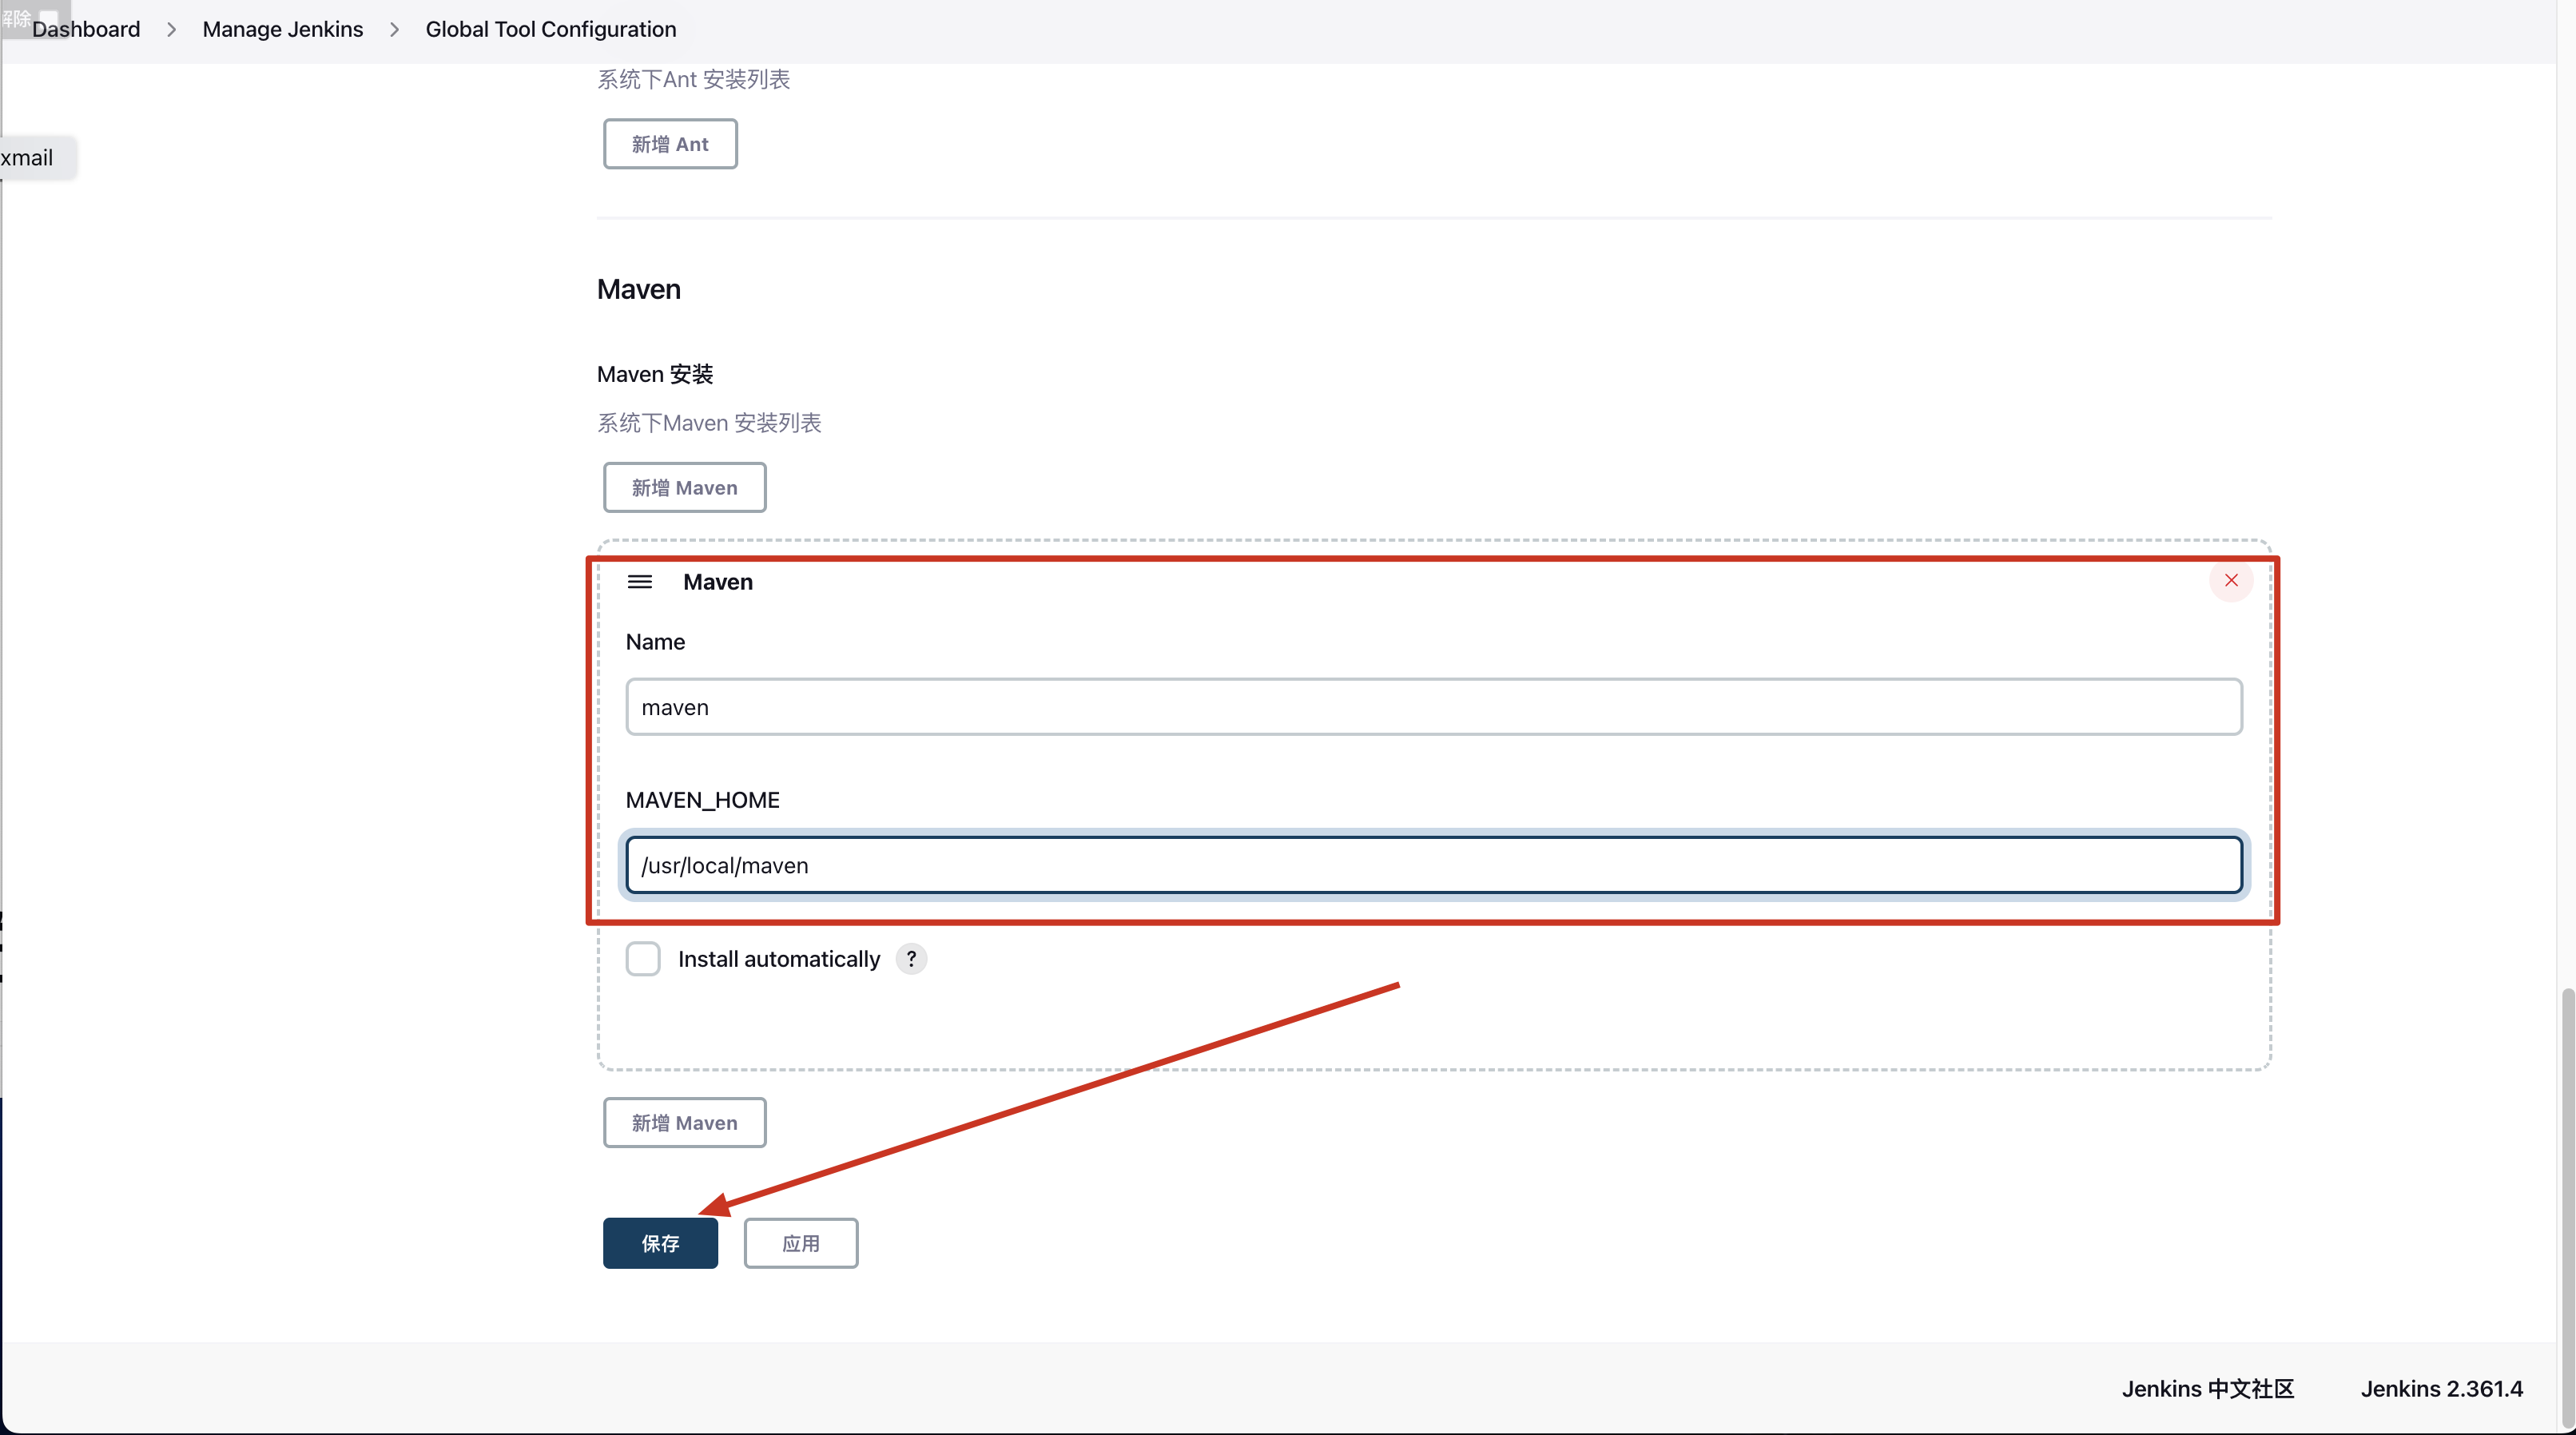Open Dashboard breadcrumb link
2576x1435 pixels.
(86, 29)
